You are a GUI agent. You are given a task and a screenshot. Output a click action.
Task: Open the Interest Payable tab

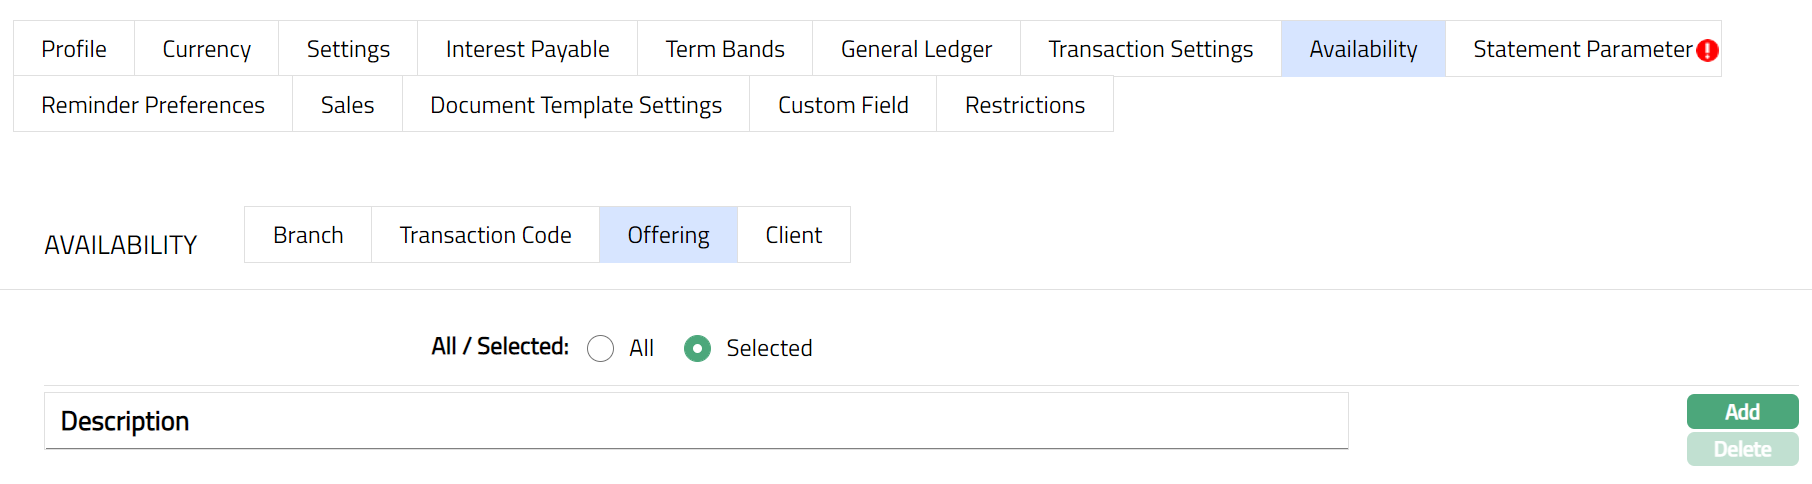(x=527, y=49)
